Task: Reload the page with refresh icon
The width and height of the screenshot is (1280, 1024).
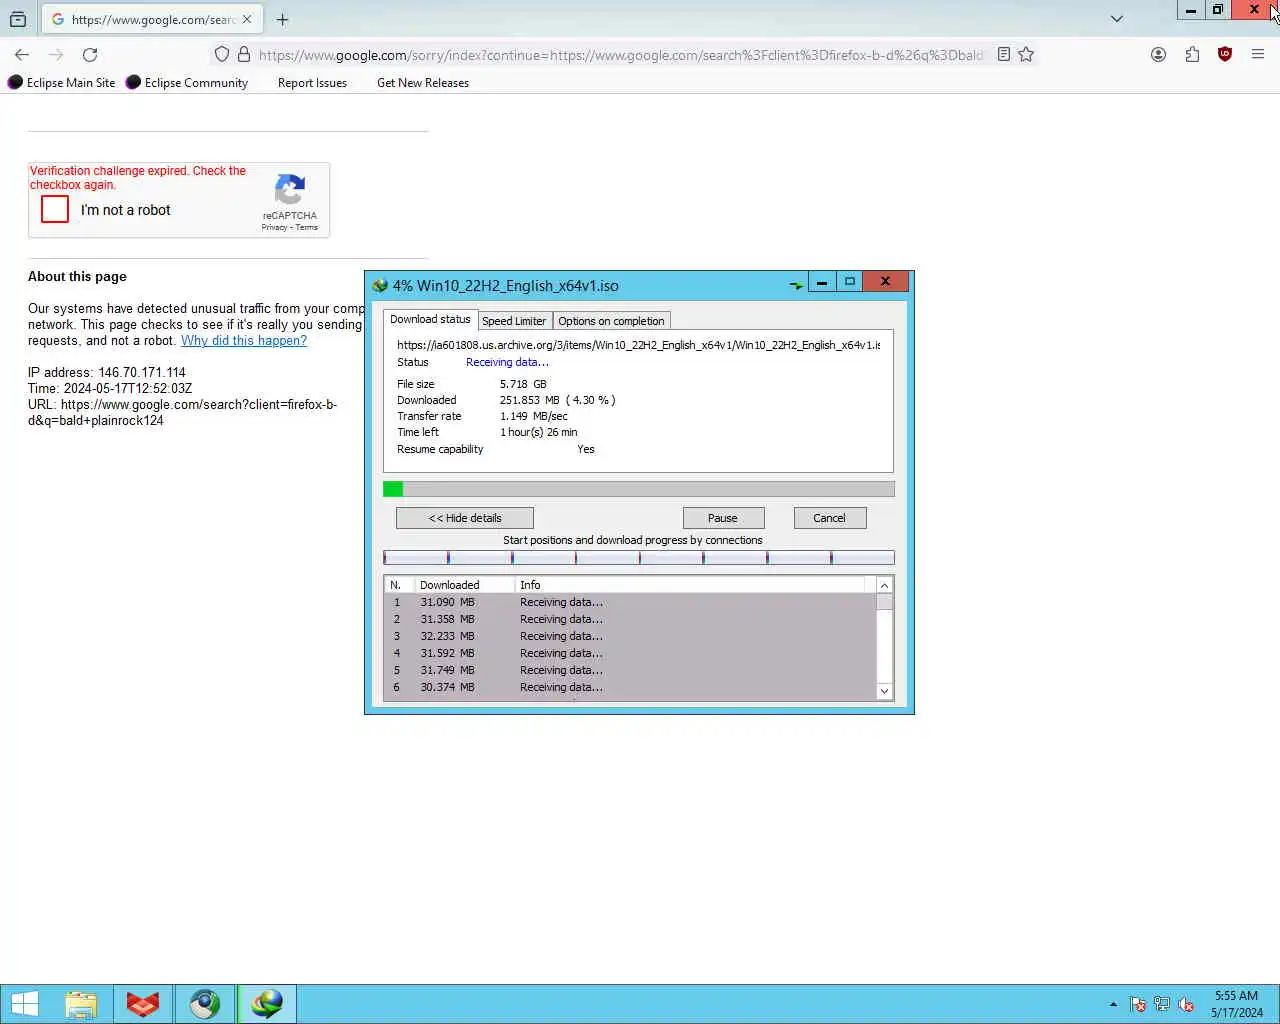Action: point(90,55)
